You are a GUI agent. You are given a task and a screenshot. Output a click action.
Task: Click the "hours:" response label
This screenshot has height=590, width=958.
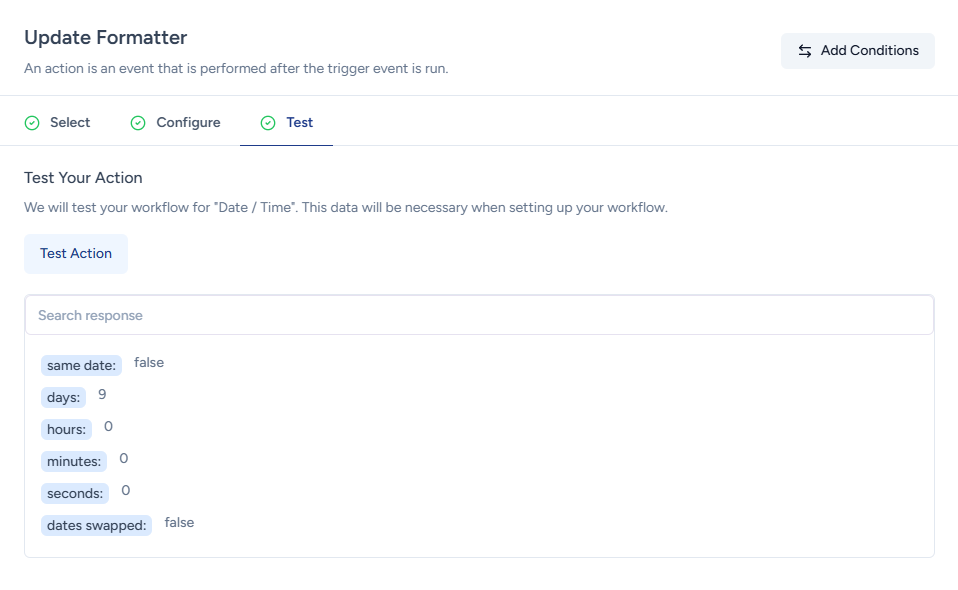tap(66, 430)
